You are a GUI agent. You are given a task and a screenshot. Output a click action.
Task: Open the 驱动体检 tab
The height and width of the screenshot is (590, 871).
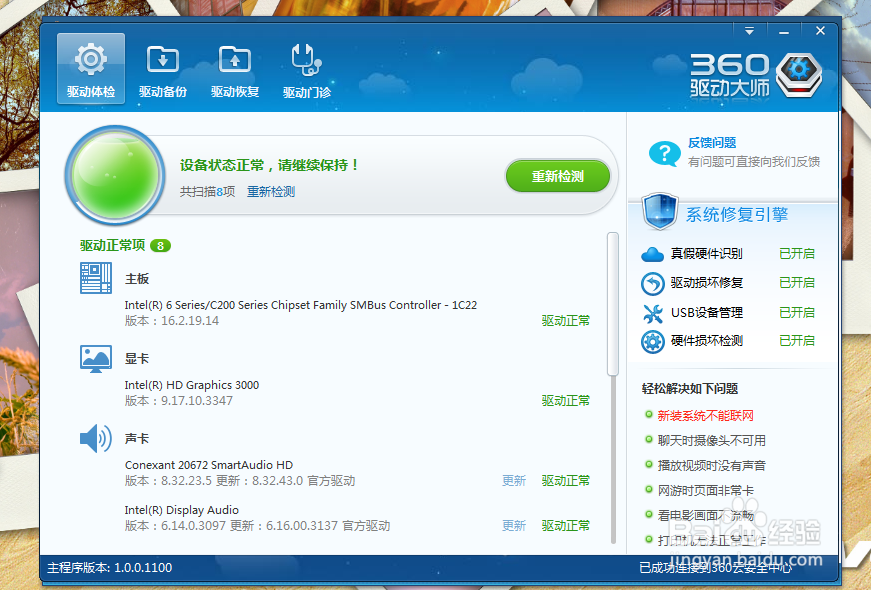pos(91,68)
